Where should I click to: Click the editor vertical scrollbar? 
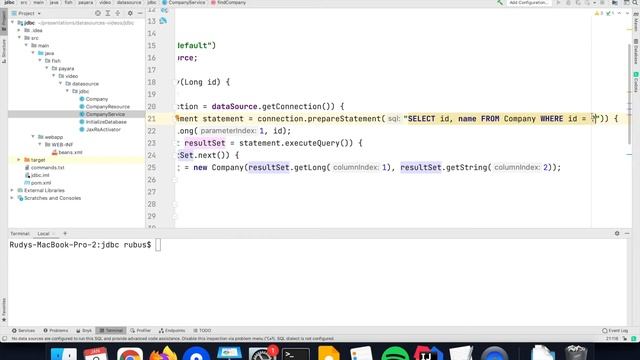(629, 94)
